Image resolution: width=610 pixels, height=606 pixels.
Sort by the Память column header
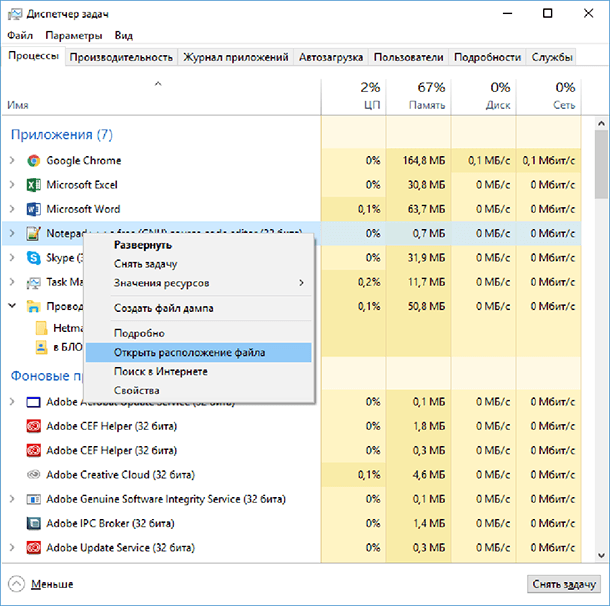418,96
